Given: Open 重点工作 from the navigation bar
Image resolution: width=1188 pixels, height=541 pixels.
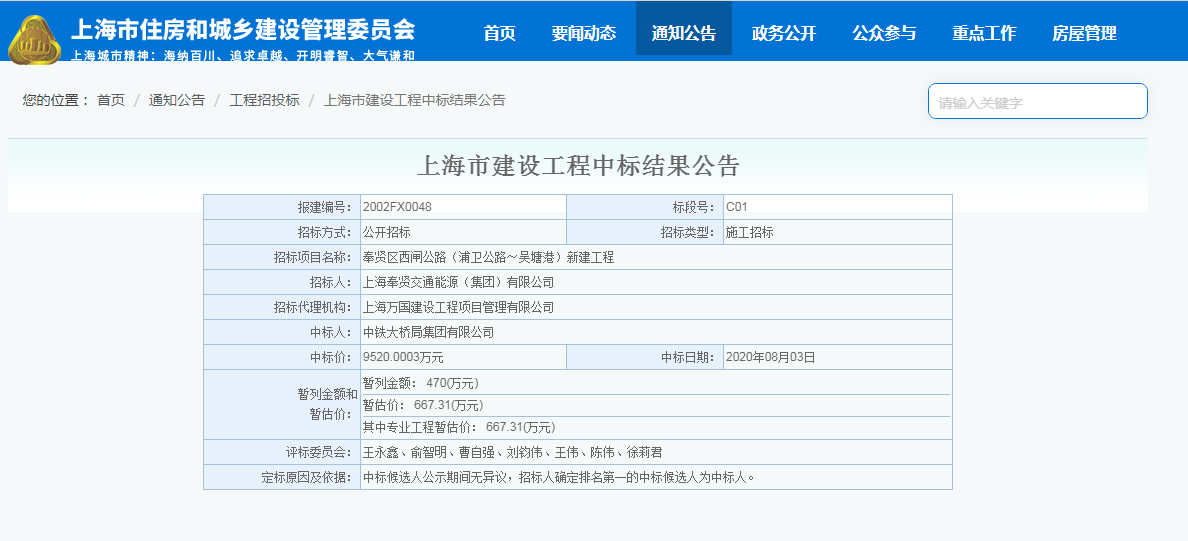Looking at the screenshot, I should 984,33.
